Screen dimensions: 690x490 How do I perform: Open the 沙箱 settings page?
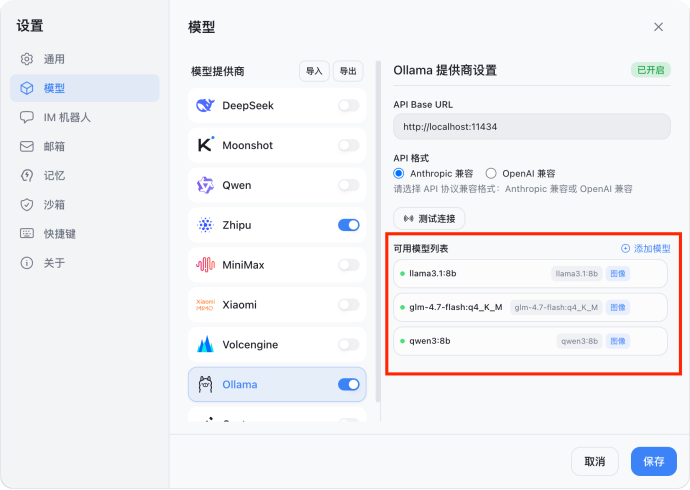(54, 205)
